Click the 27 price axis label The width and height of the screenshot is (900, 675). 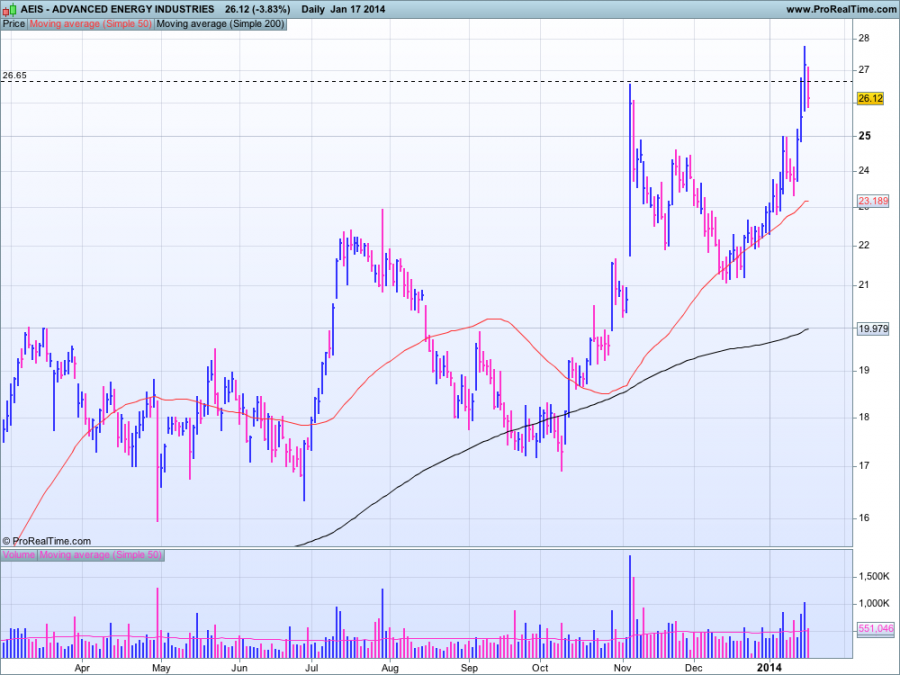[864, 70]
